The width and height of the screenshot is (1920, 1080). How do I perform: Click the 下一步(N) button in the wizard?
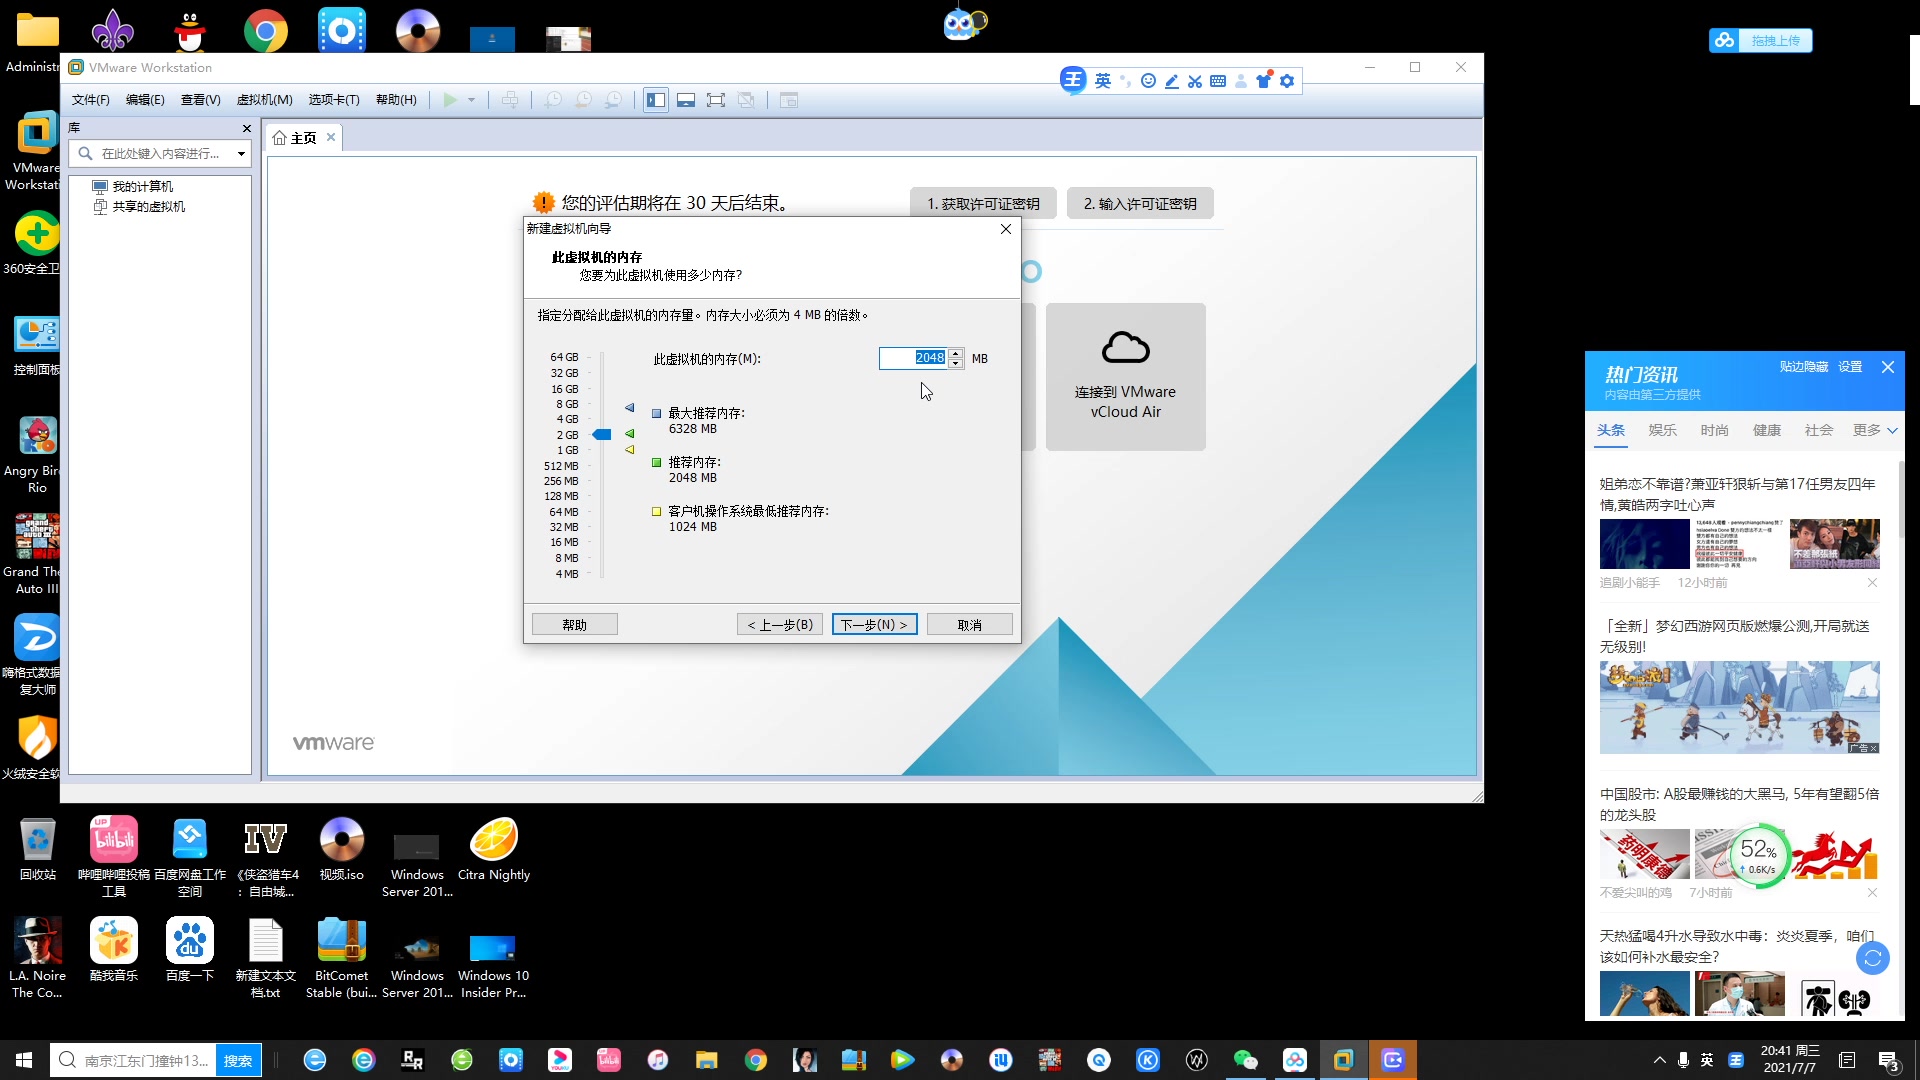[x=873, y=623]
